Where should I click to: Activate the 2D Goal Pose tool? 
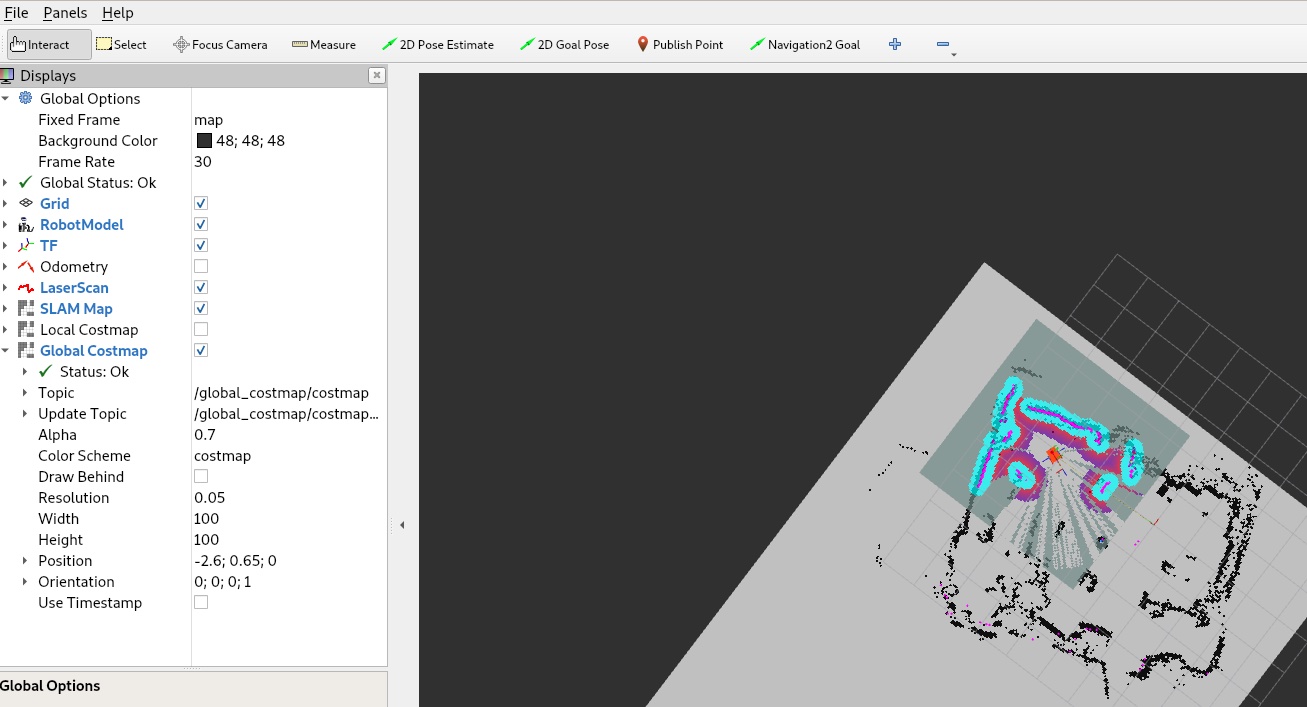[x=565, y=44]
